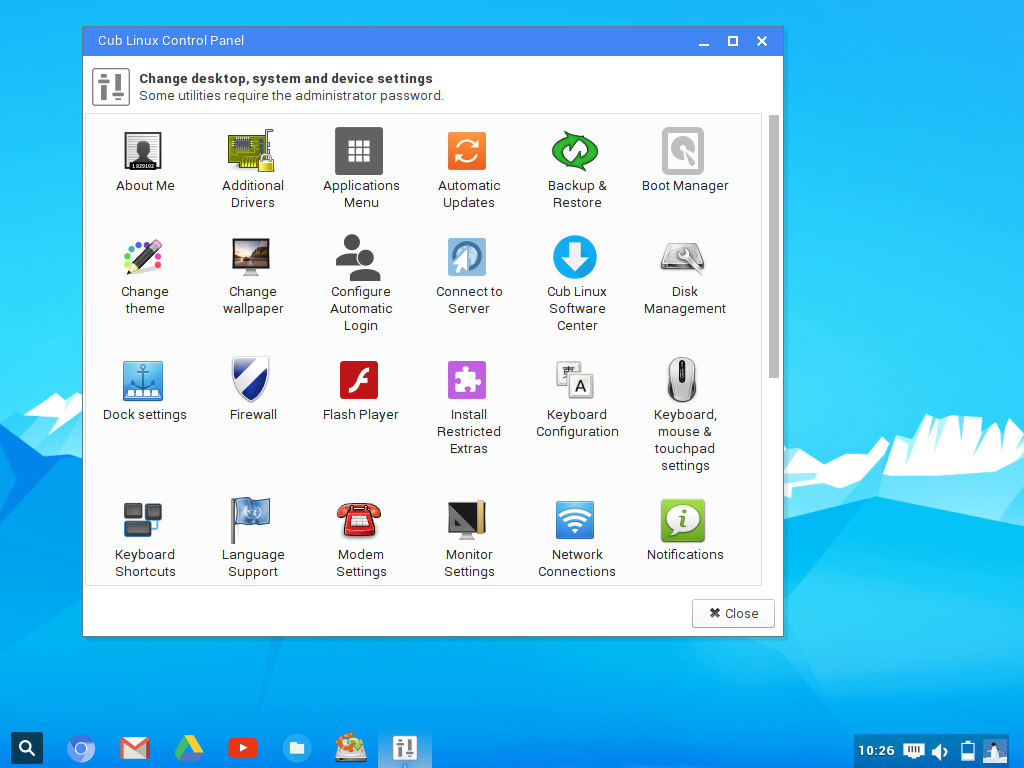This screenshot has height=768, width=1024.
Task: Launch the Boot Manager
Action: [x=684, y=157]
